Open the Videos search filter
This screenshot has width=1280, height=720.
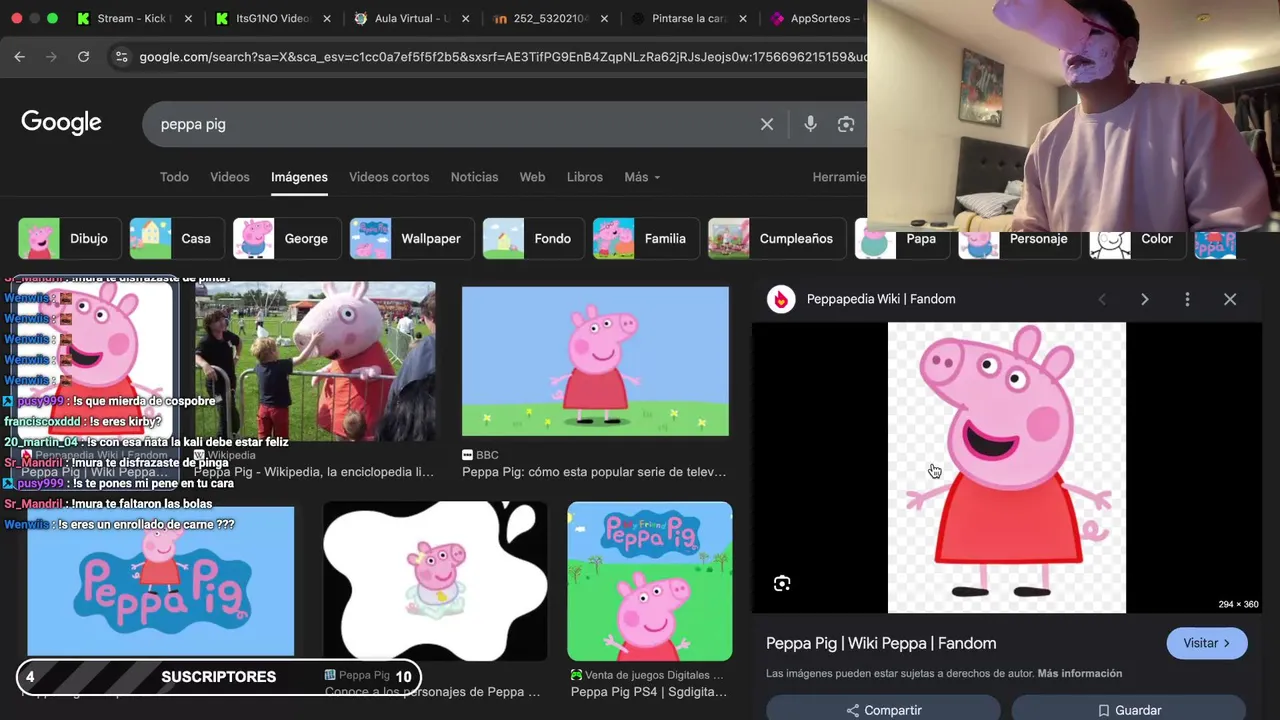click(x=230, y=177)
